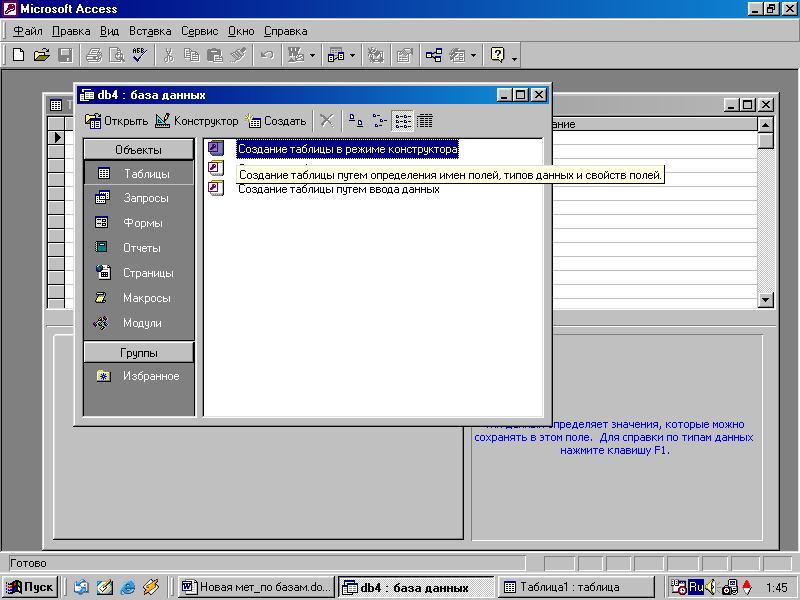Click the Properties icon in the toolbar

pos(405,55)
